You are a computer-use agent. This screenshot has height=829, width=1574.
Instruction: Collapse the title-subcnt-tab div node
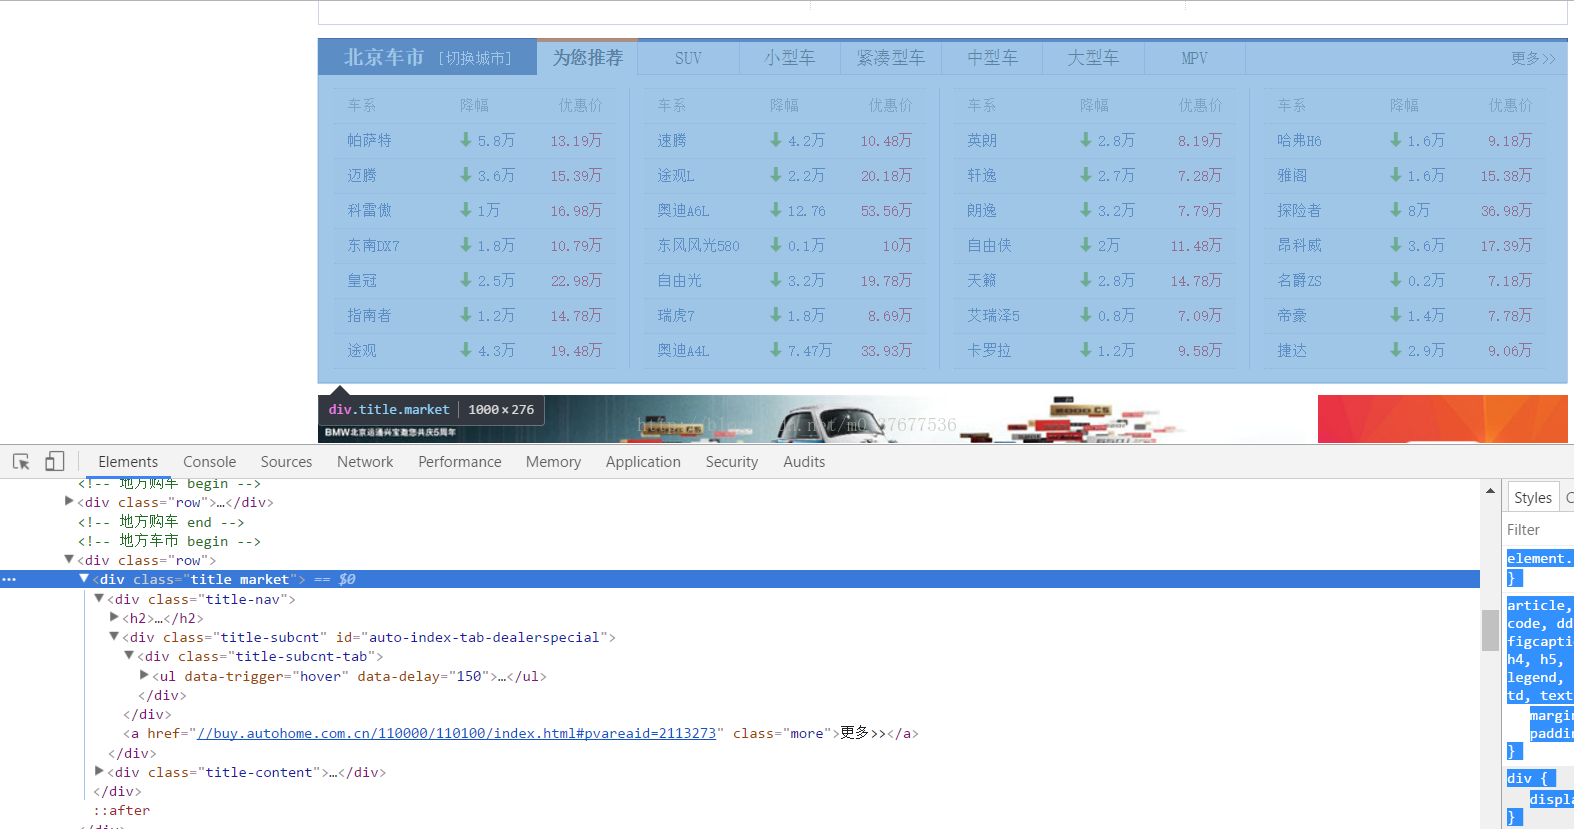point(129,656)
